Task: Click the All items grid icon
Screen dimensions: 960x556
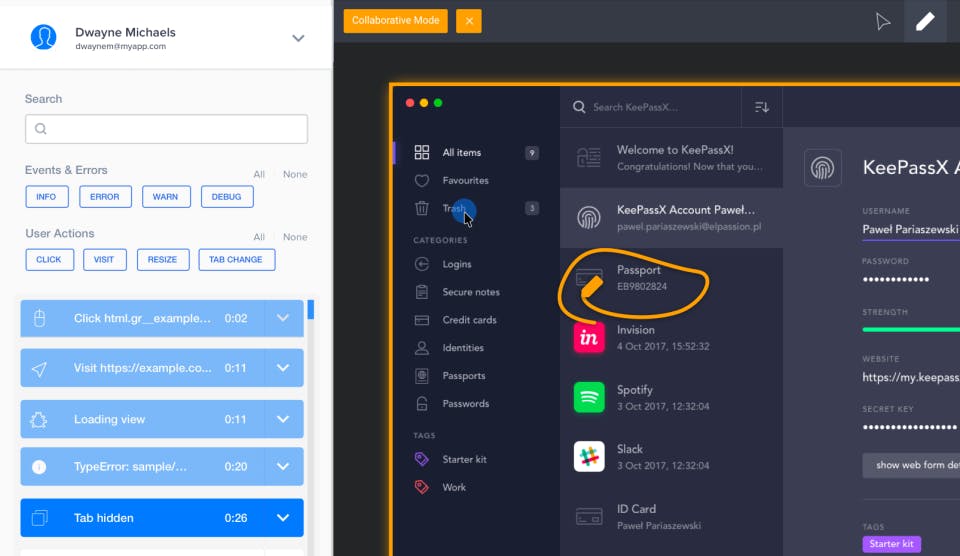Action: click(422, 152)
